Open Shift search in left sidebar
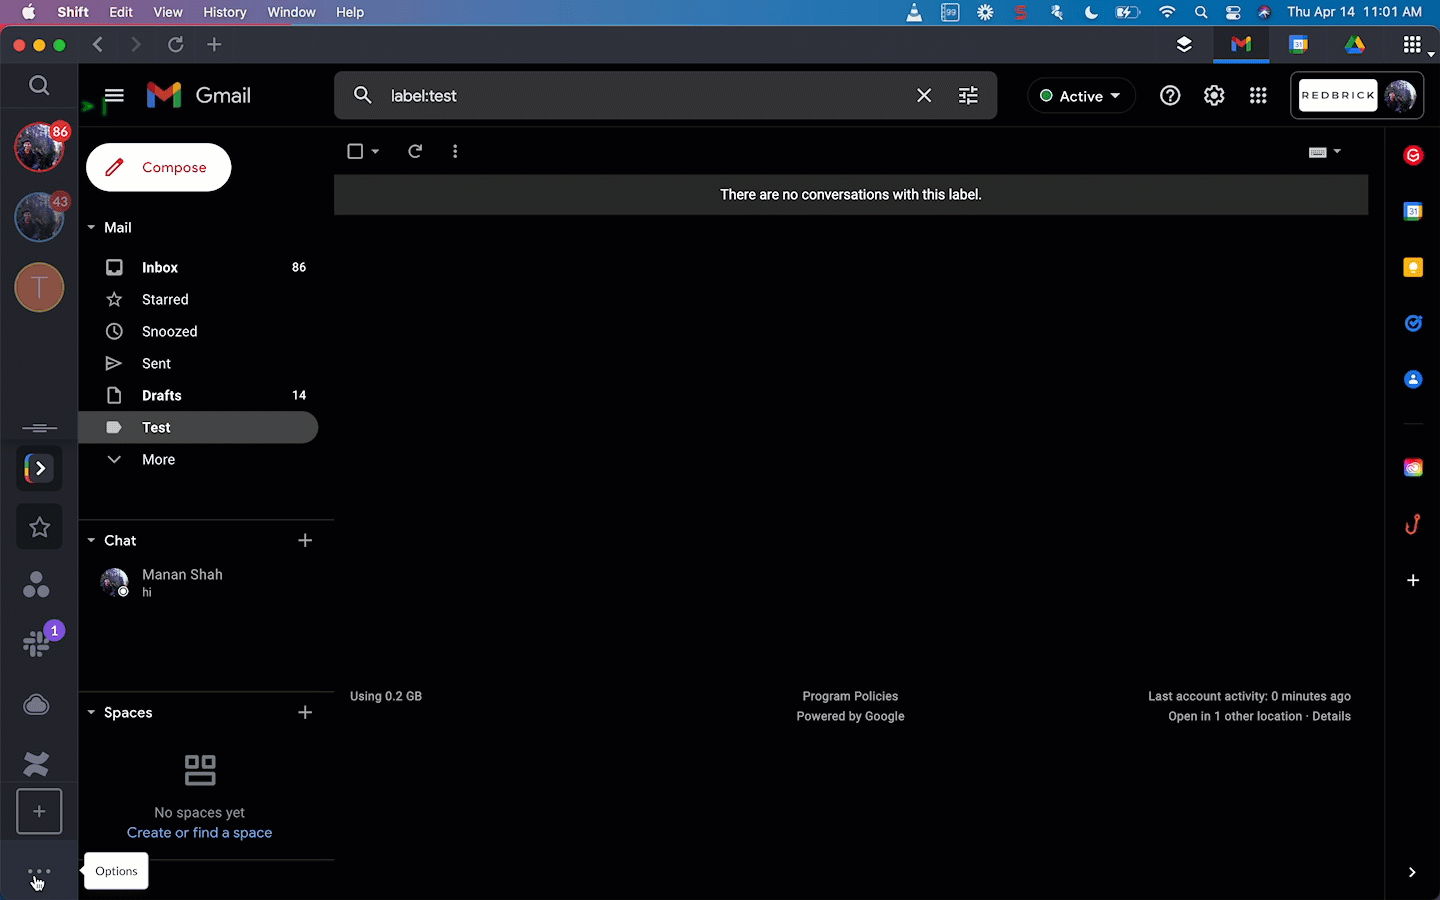This screenshot has width=1440, height=900. (x=39, y=86)
